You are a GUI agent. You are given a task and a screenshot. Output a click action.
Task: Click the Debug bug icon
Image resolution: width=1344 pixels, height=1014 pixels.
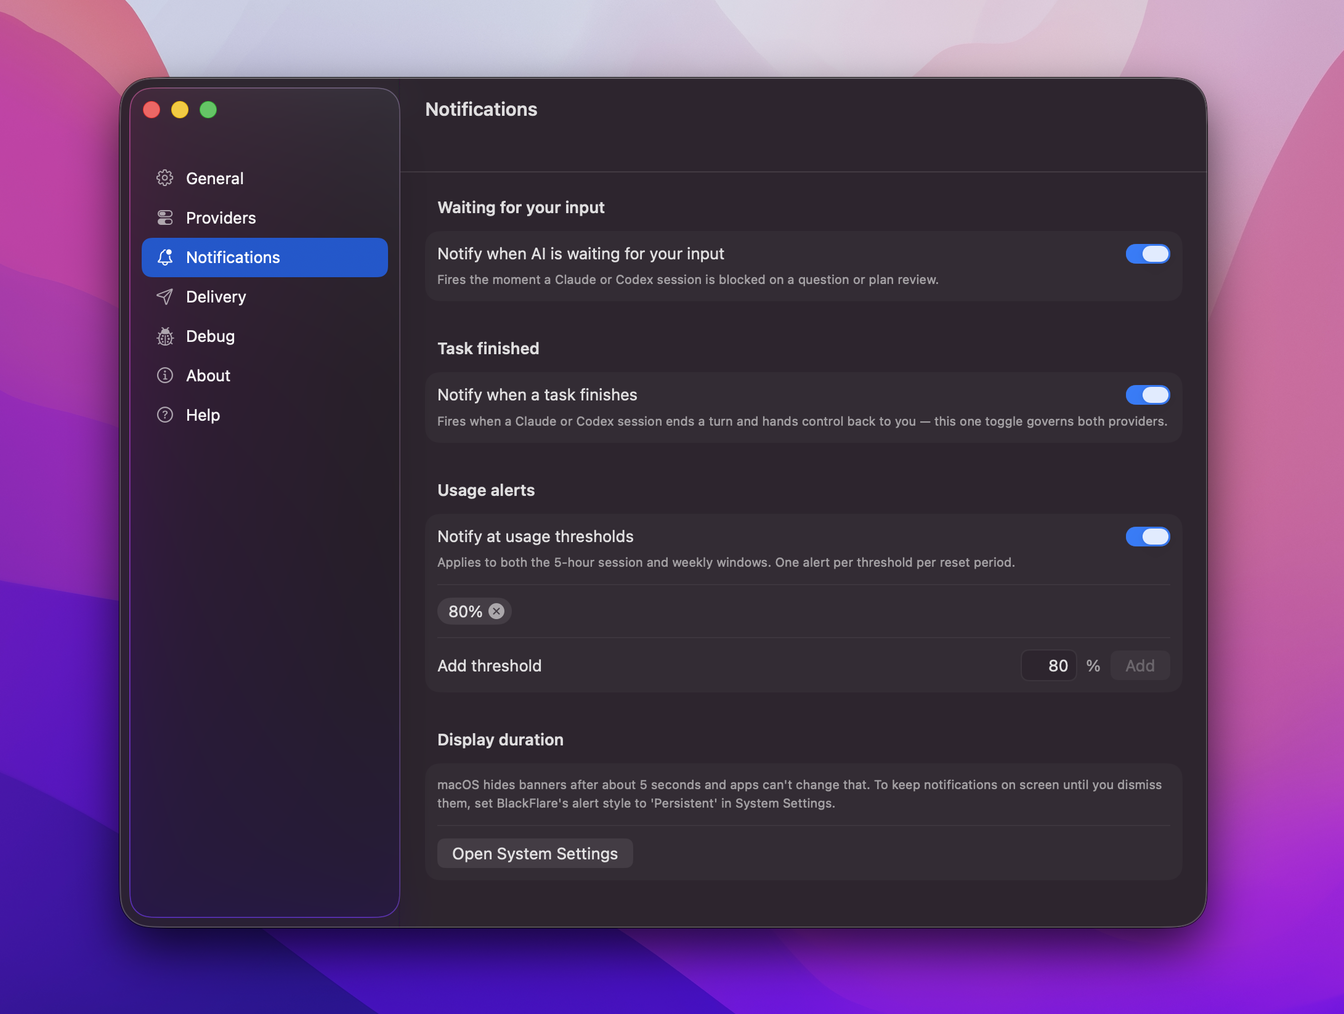pos(165,336)
